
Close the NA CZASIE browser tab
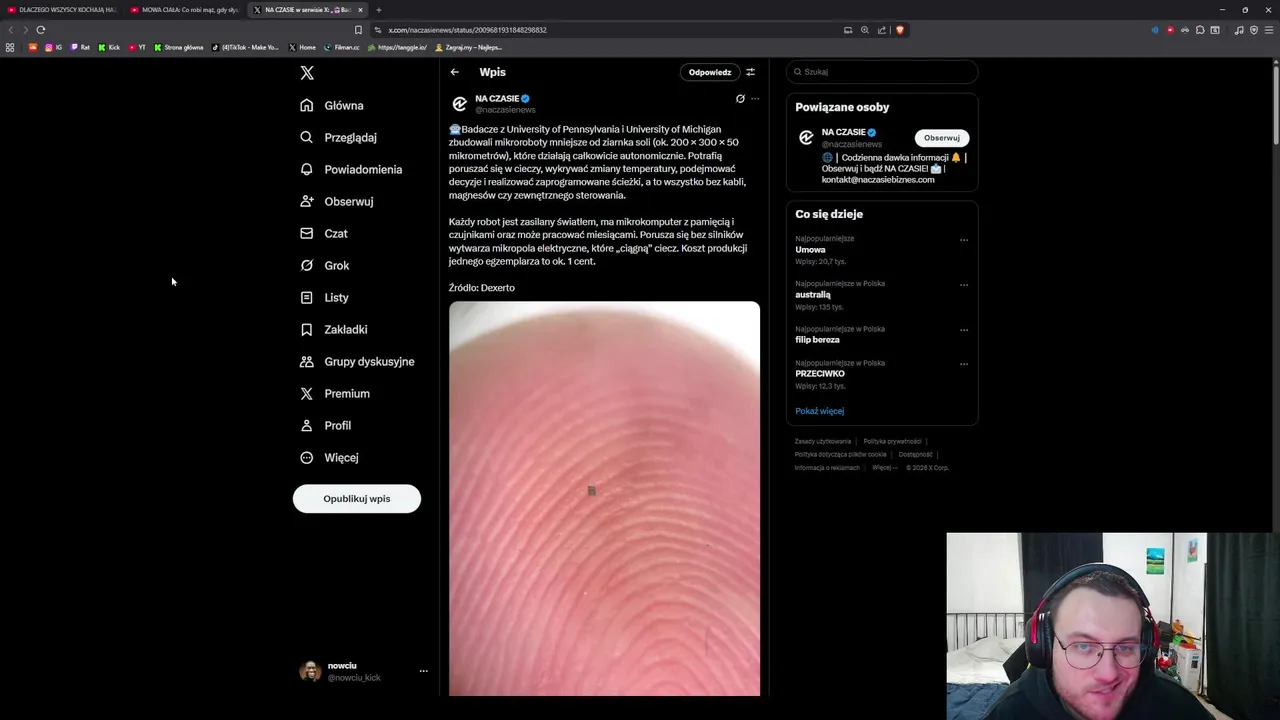pos(360,10)
